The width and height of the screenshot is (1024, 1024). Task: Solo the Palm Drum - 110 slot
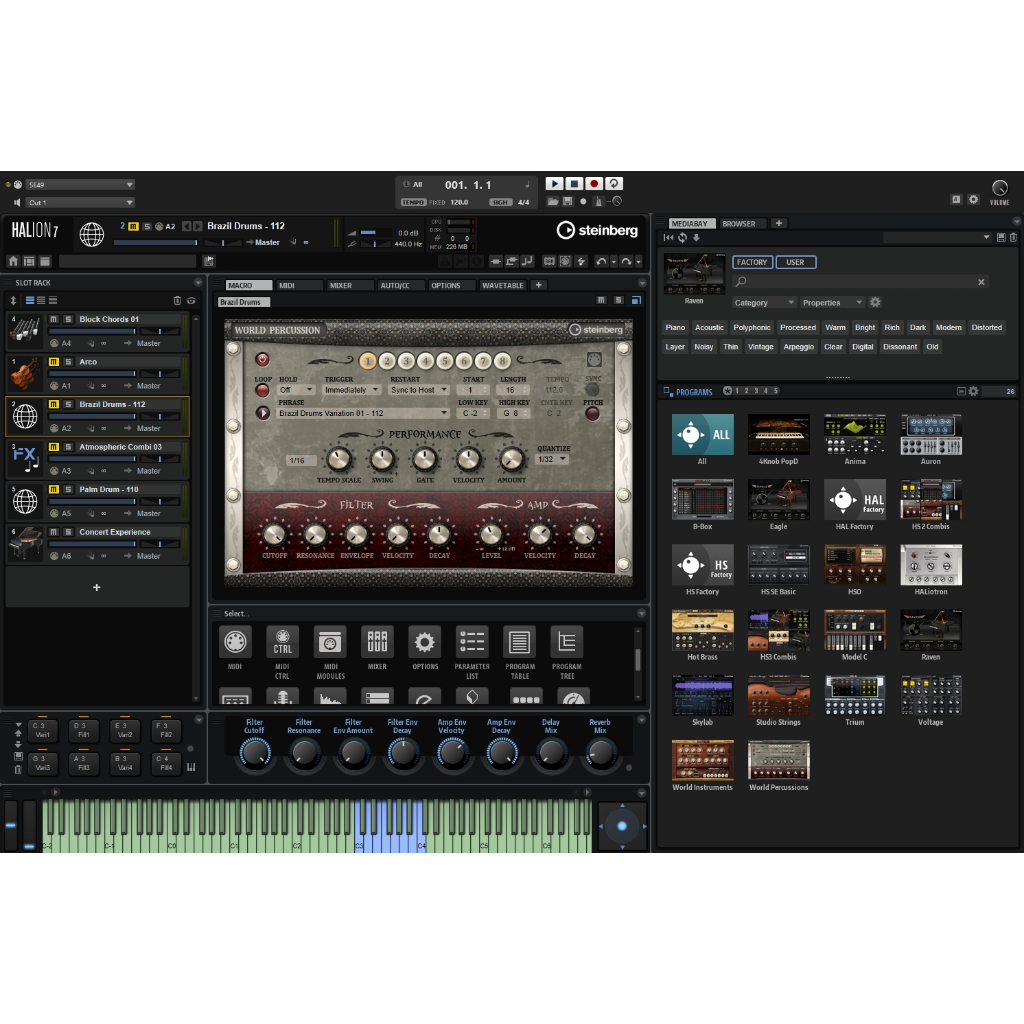68,490
